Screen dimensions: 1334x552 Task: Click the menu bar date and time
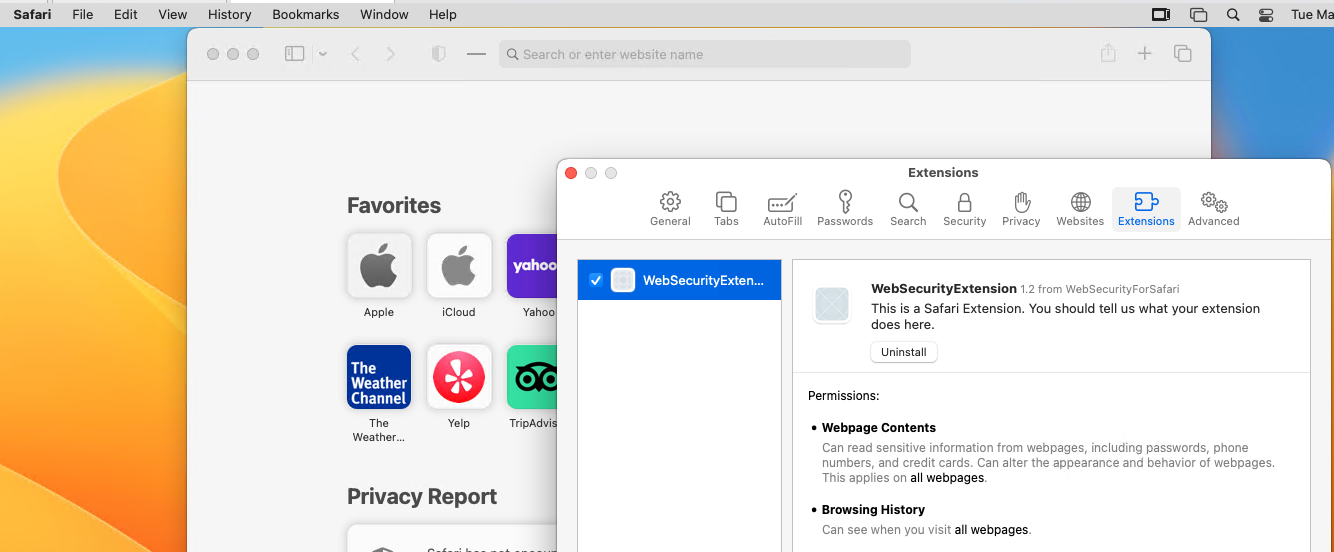coord(1313,14)
